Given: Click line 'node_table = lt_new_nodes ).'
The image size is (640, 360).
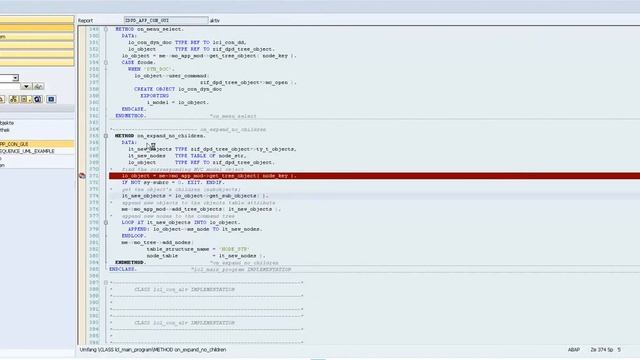Looking at the screenshot, I should [206, 256].
